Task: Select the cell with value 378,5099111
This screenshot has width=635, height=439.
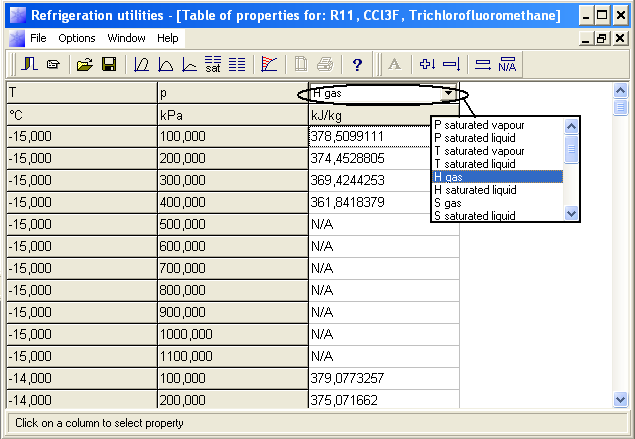Action: pyautogui.click(x=370, y=136)
